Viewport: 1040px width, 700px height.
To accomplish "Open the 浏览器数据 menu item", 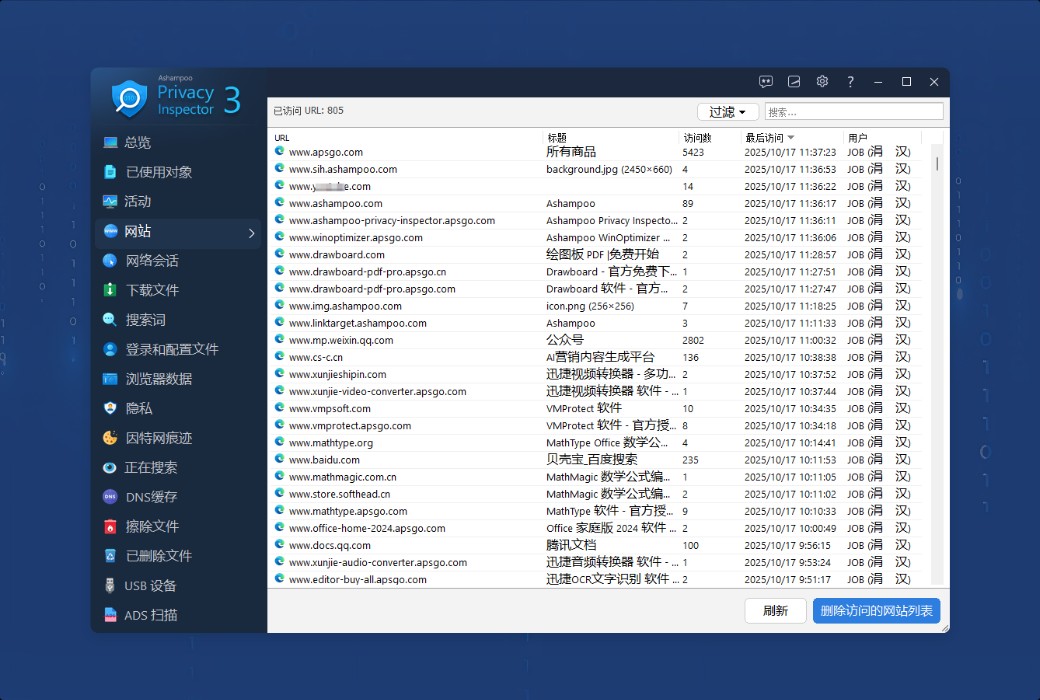I will pyautogui.click(x=158, y=379).
